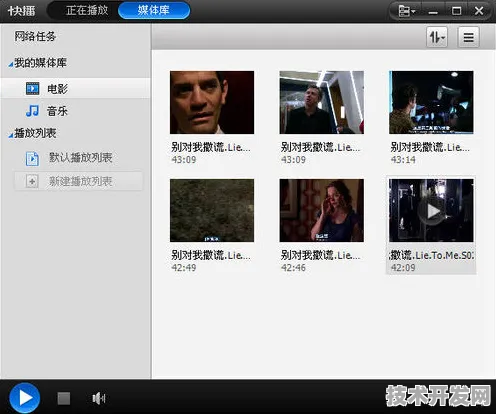
Task: Switch to list view icon
Action: [x=469, y=37]
